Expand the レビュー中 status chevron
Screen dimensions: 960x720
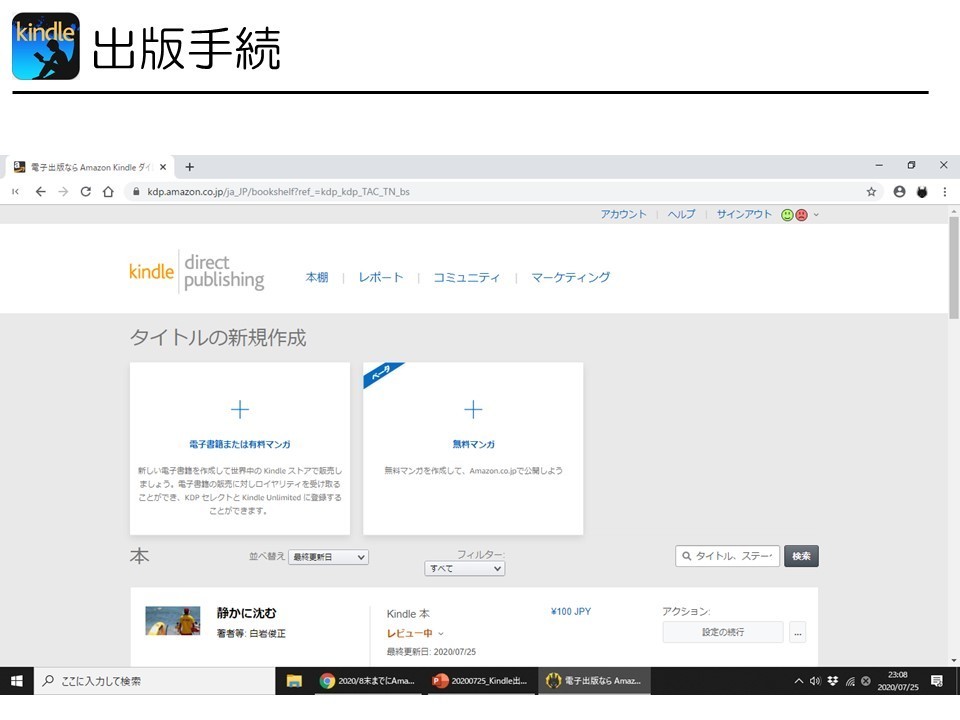(441, 634)
